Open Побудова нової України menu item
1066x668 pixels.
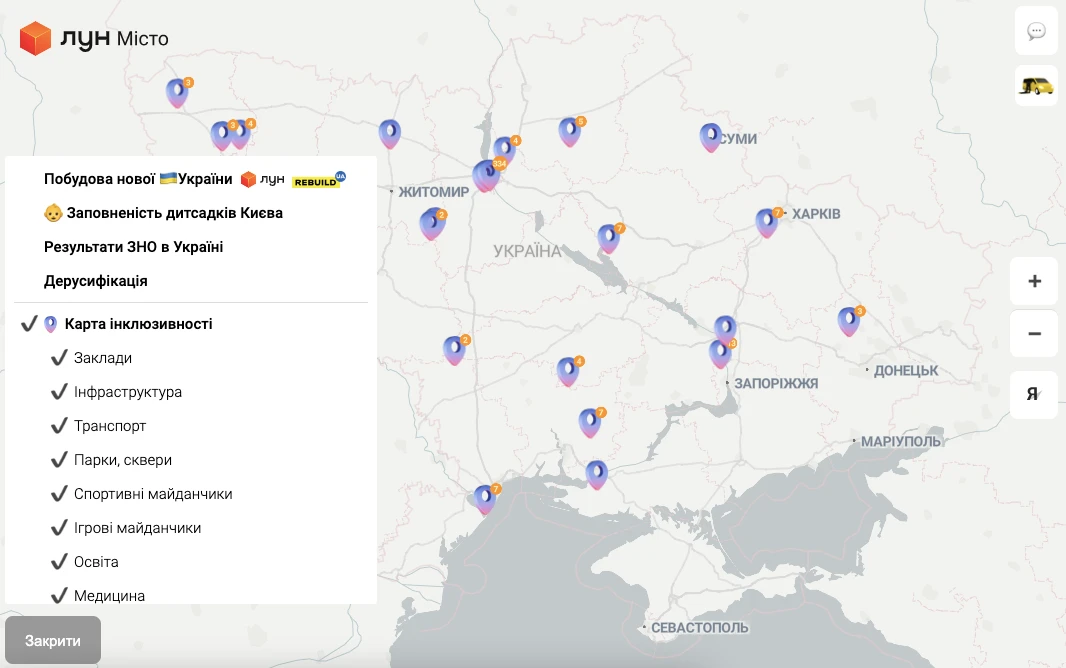(138, 179)
